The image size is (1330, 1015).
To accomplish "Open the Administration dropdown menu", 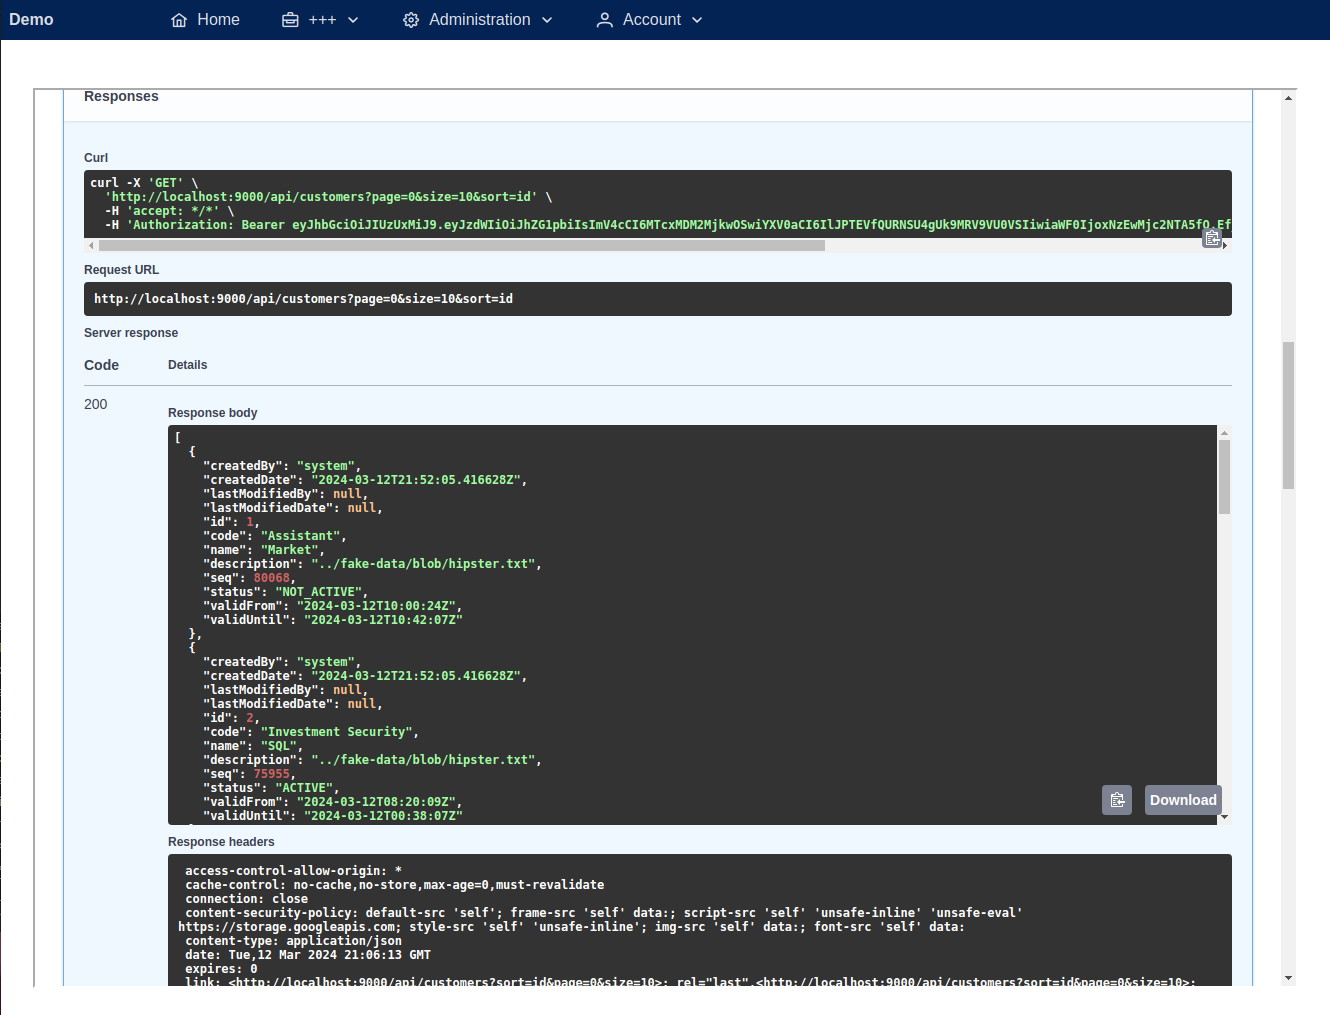I will click(477, 19).
